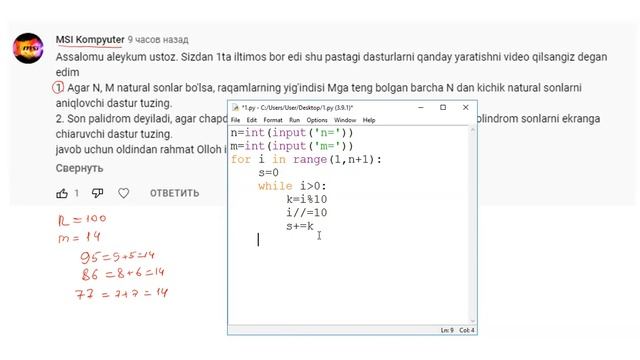Click the 'k=i%10' code line
Screen dimensions: 640x360
(x=307, y=199)
